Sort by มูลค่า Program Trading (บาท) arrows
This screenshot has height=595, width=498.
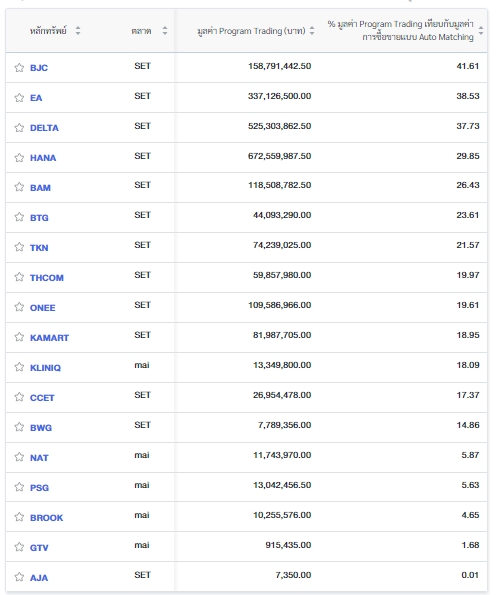coord(312,31)
